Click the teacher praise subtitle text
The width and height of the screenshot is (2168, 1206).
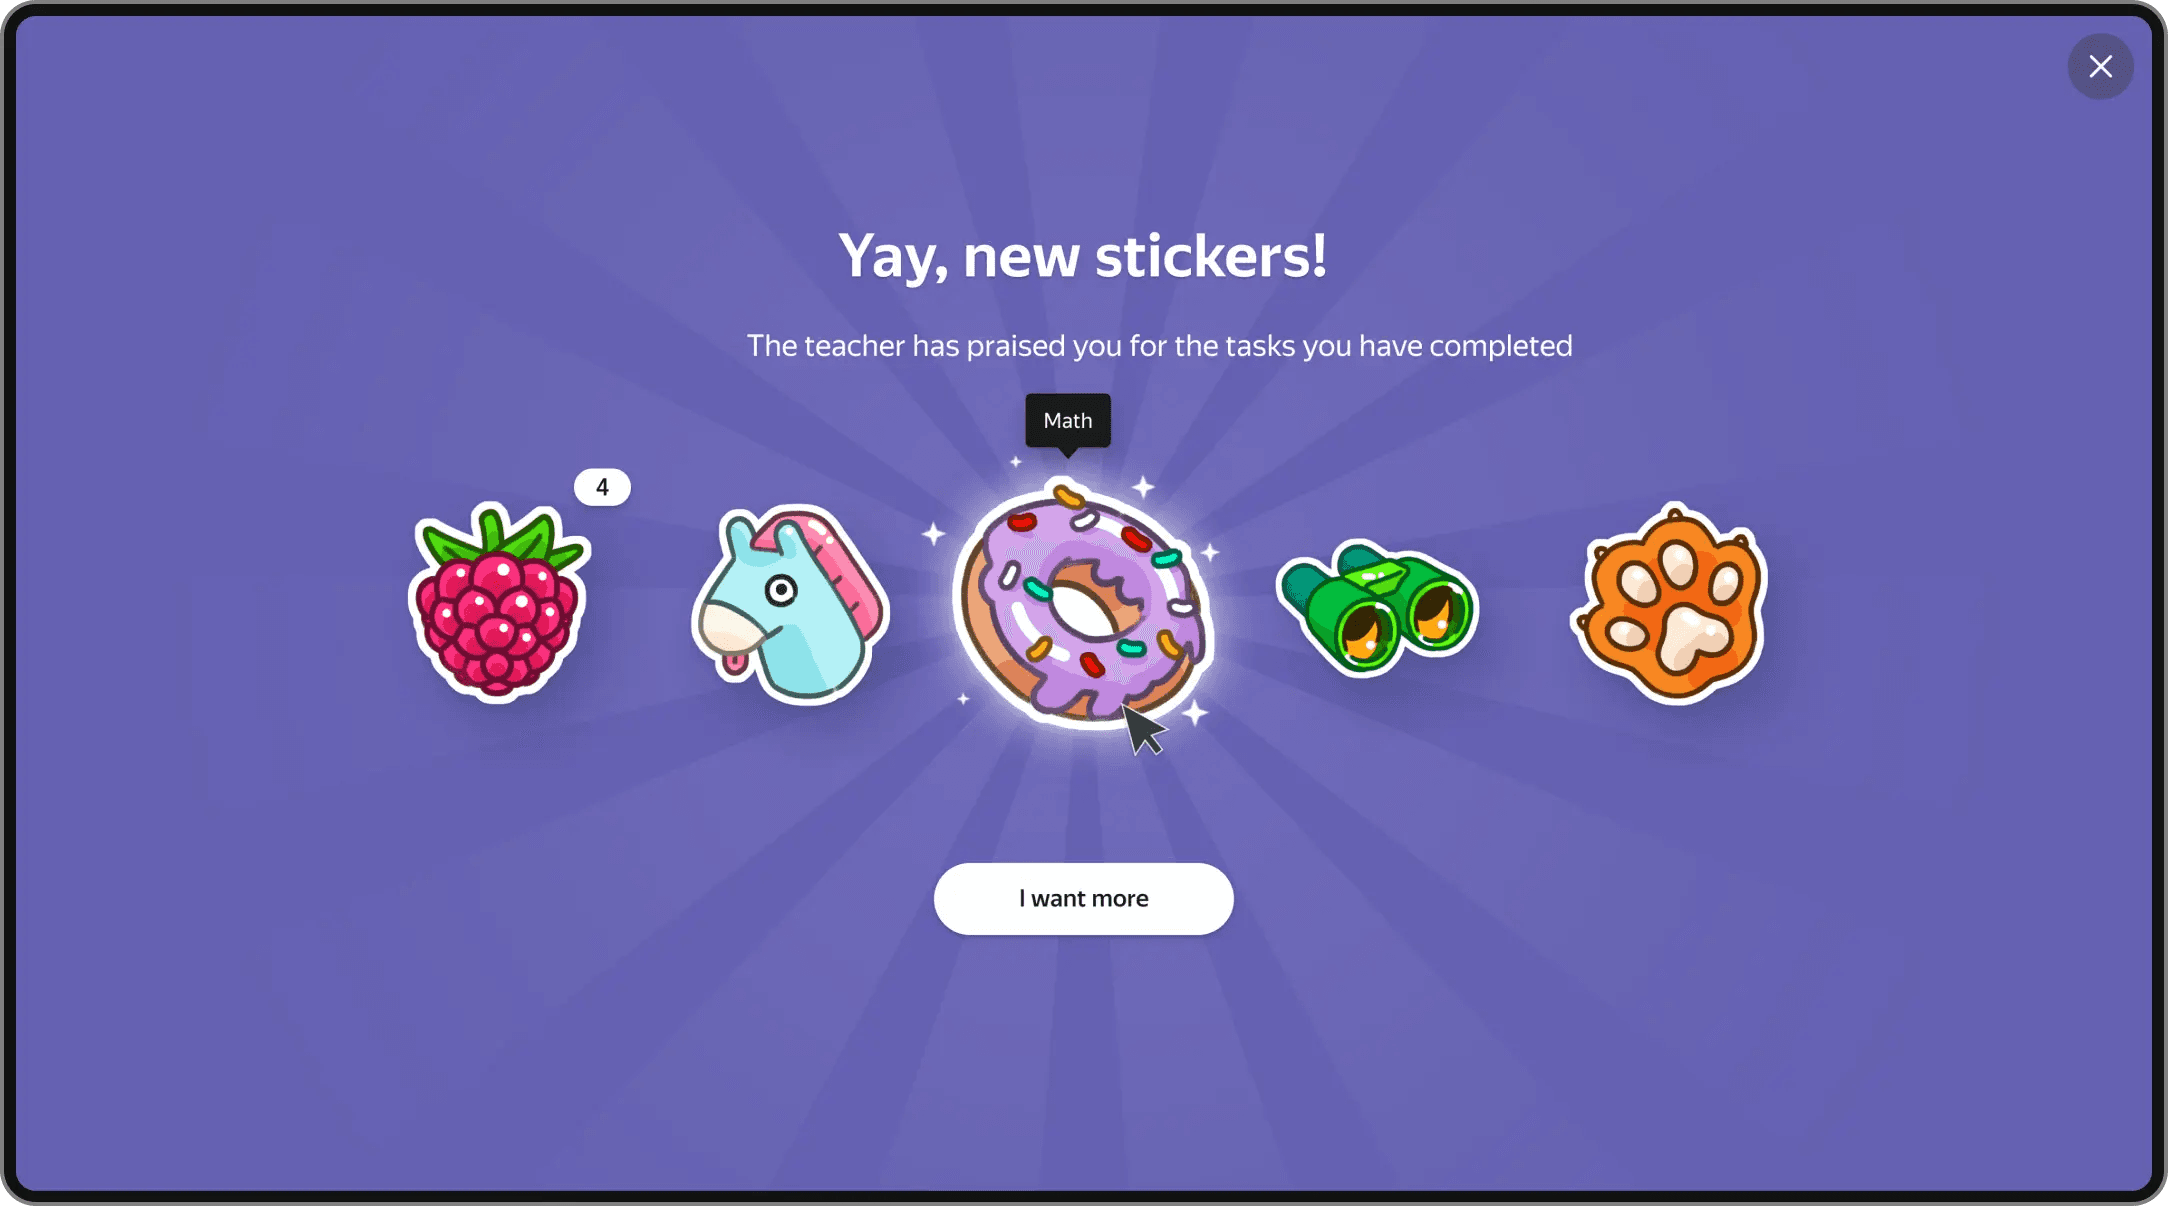1160,346
